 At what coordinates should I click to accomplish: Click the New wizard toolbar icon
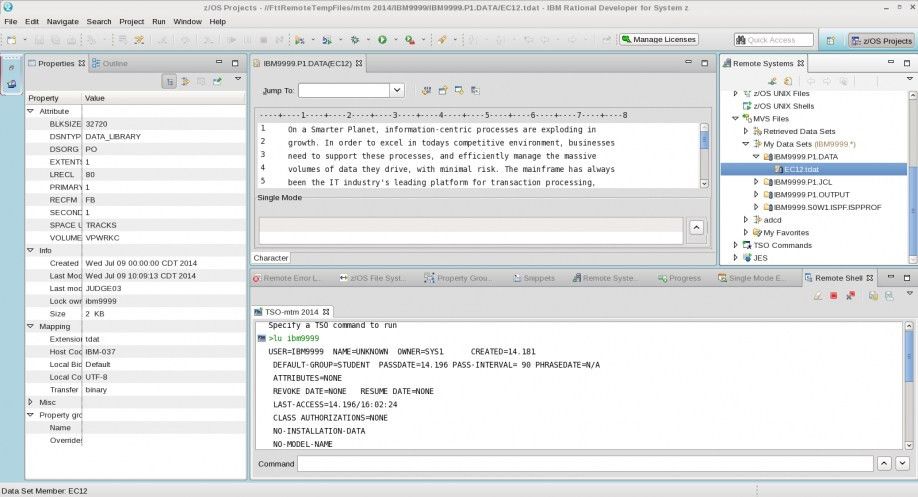point(12,40)
